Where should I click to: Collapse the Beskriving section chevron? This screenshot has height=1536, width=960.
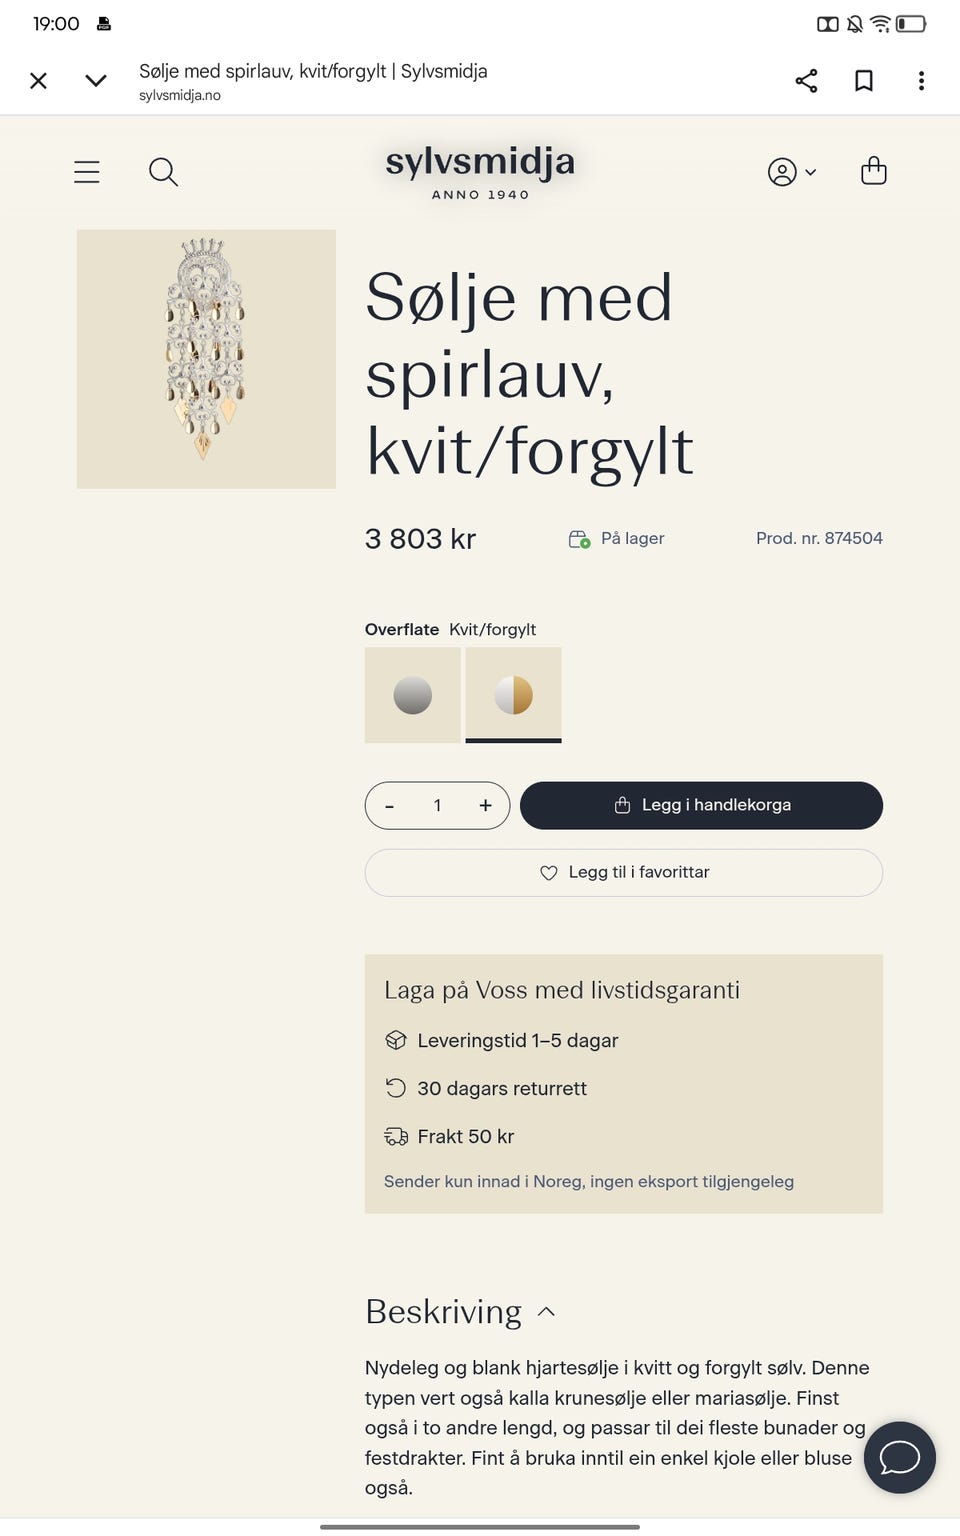tap(546, 1312)
